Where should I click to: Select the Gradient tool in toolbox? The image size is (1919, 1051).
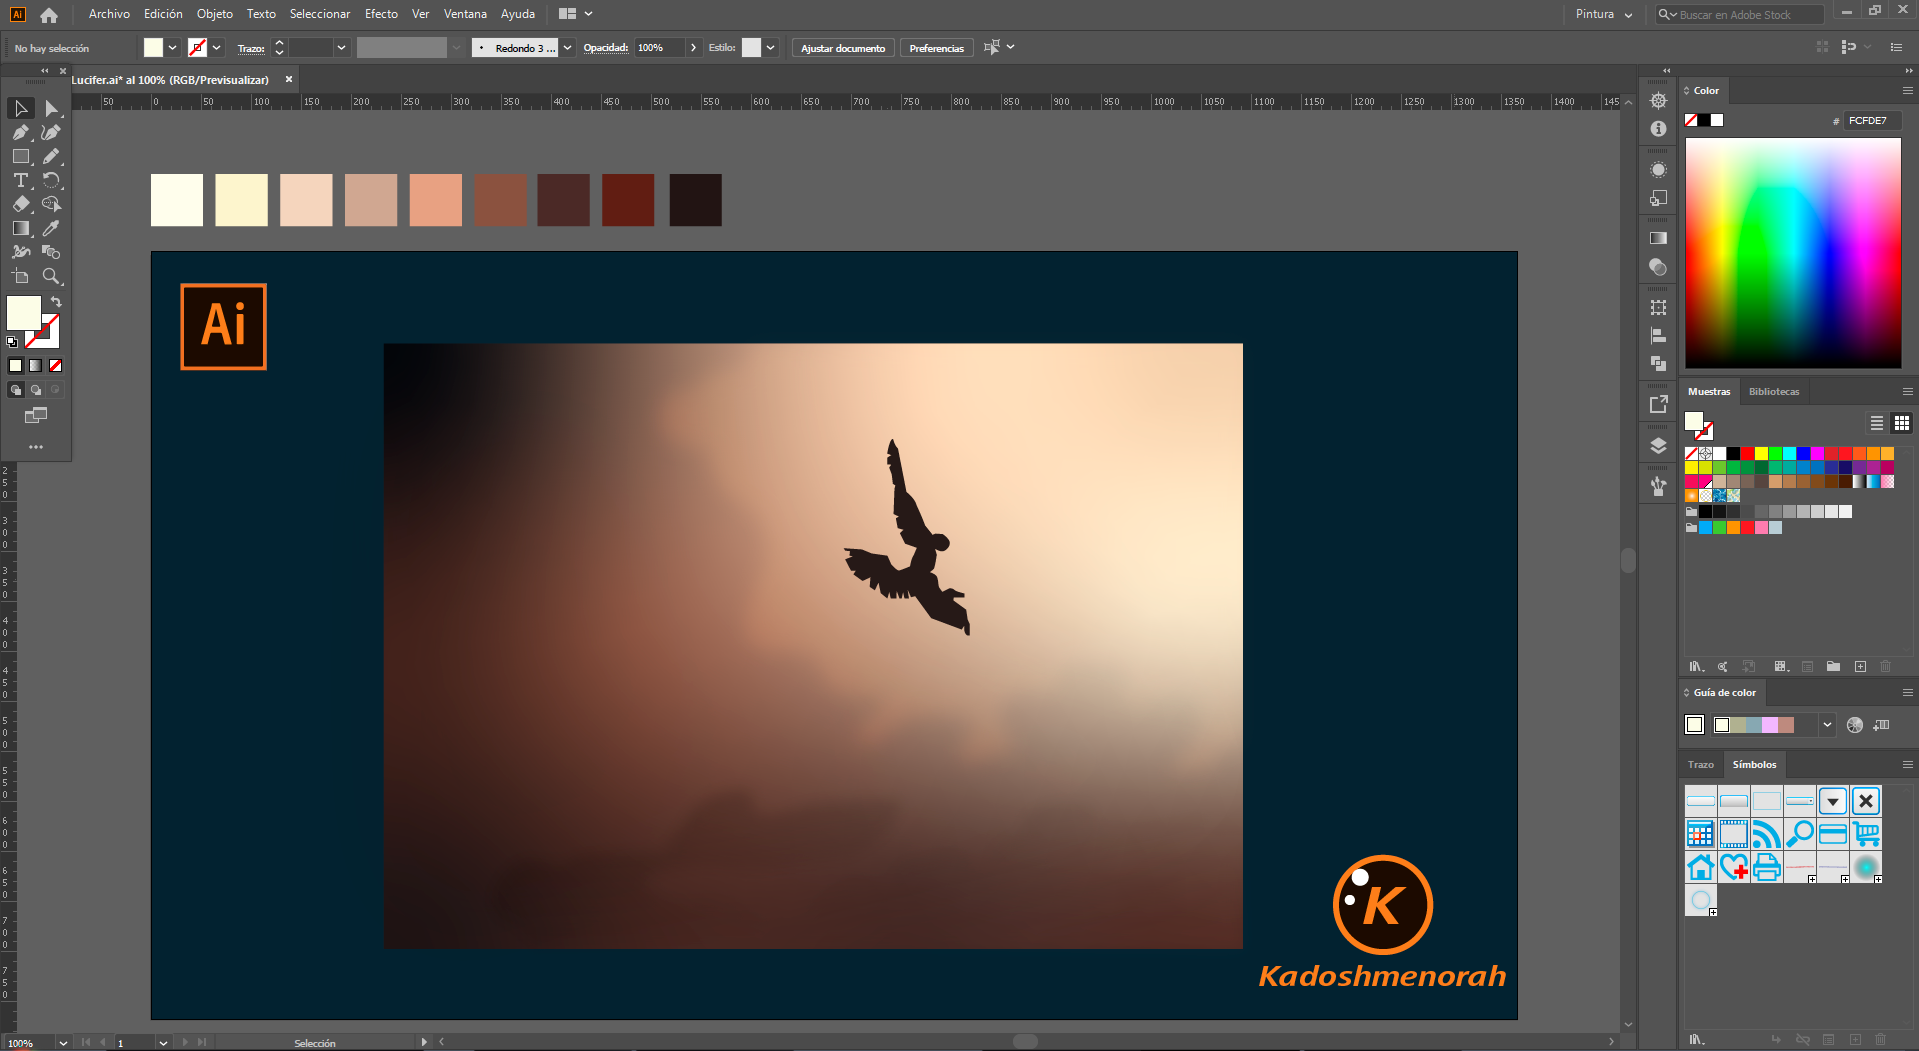21,228
